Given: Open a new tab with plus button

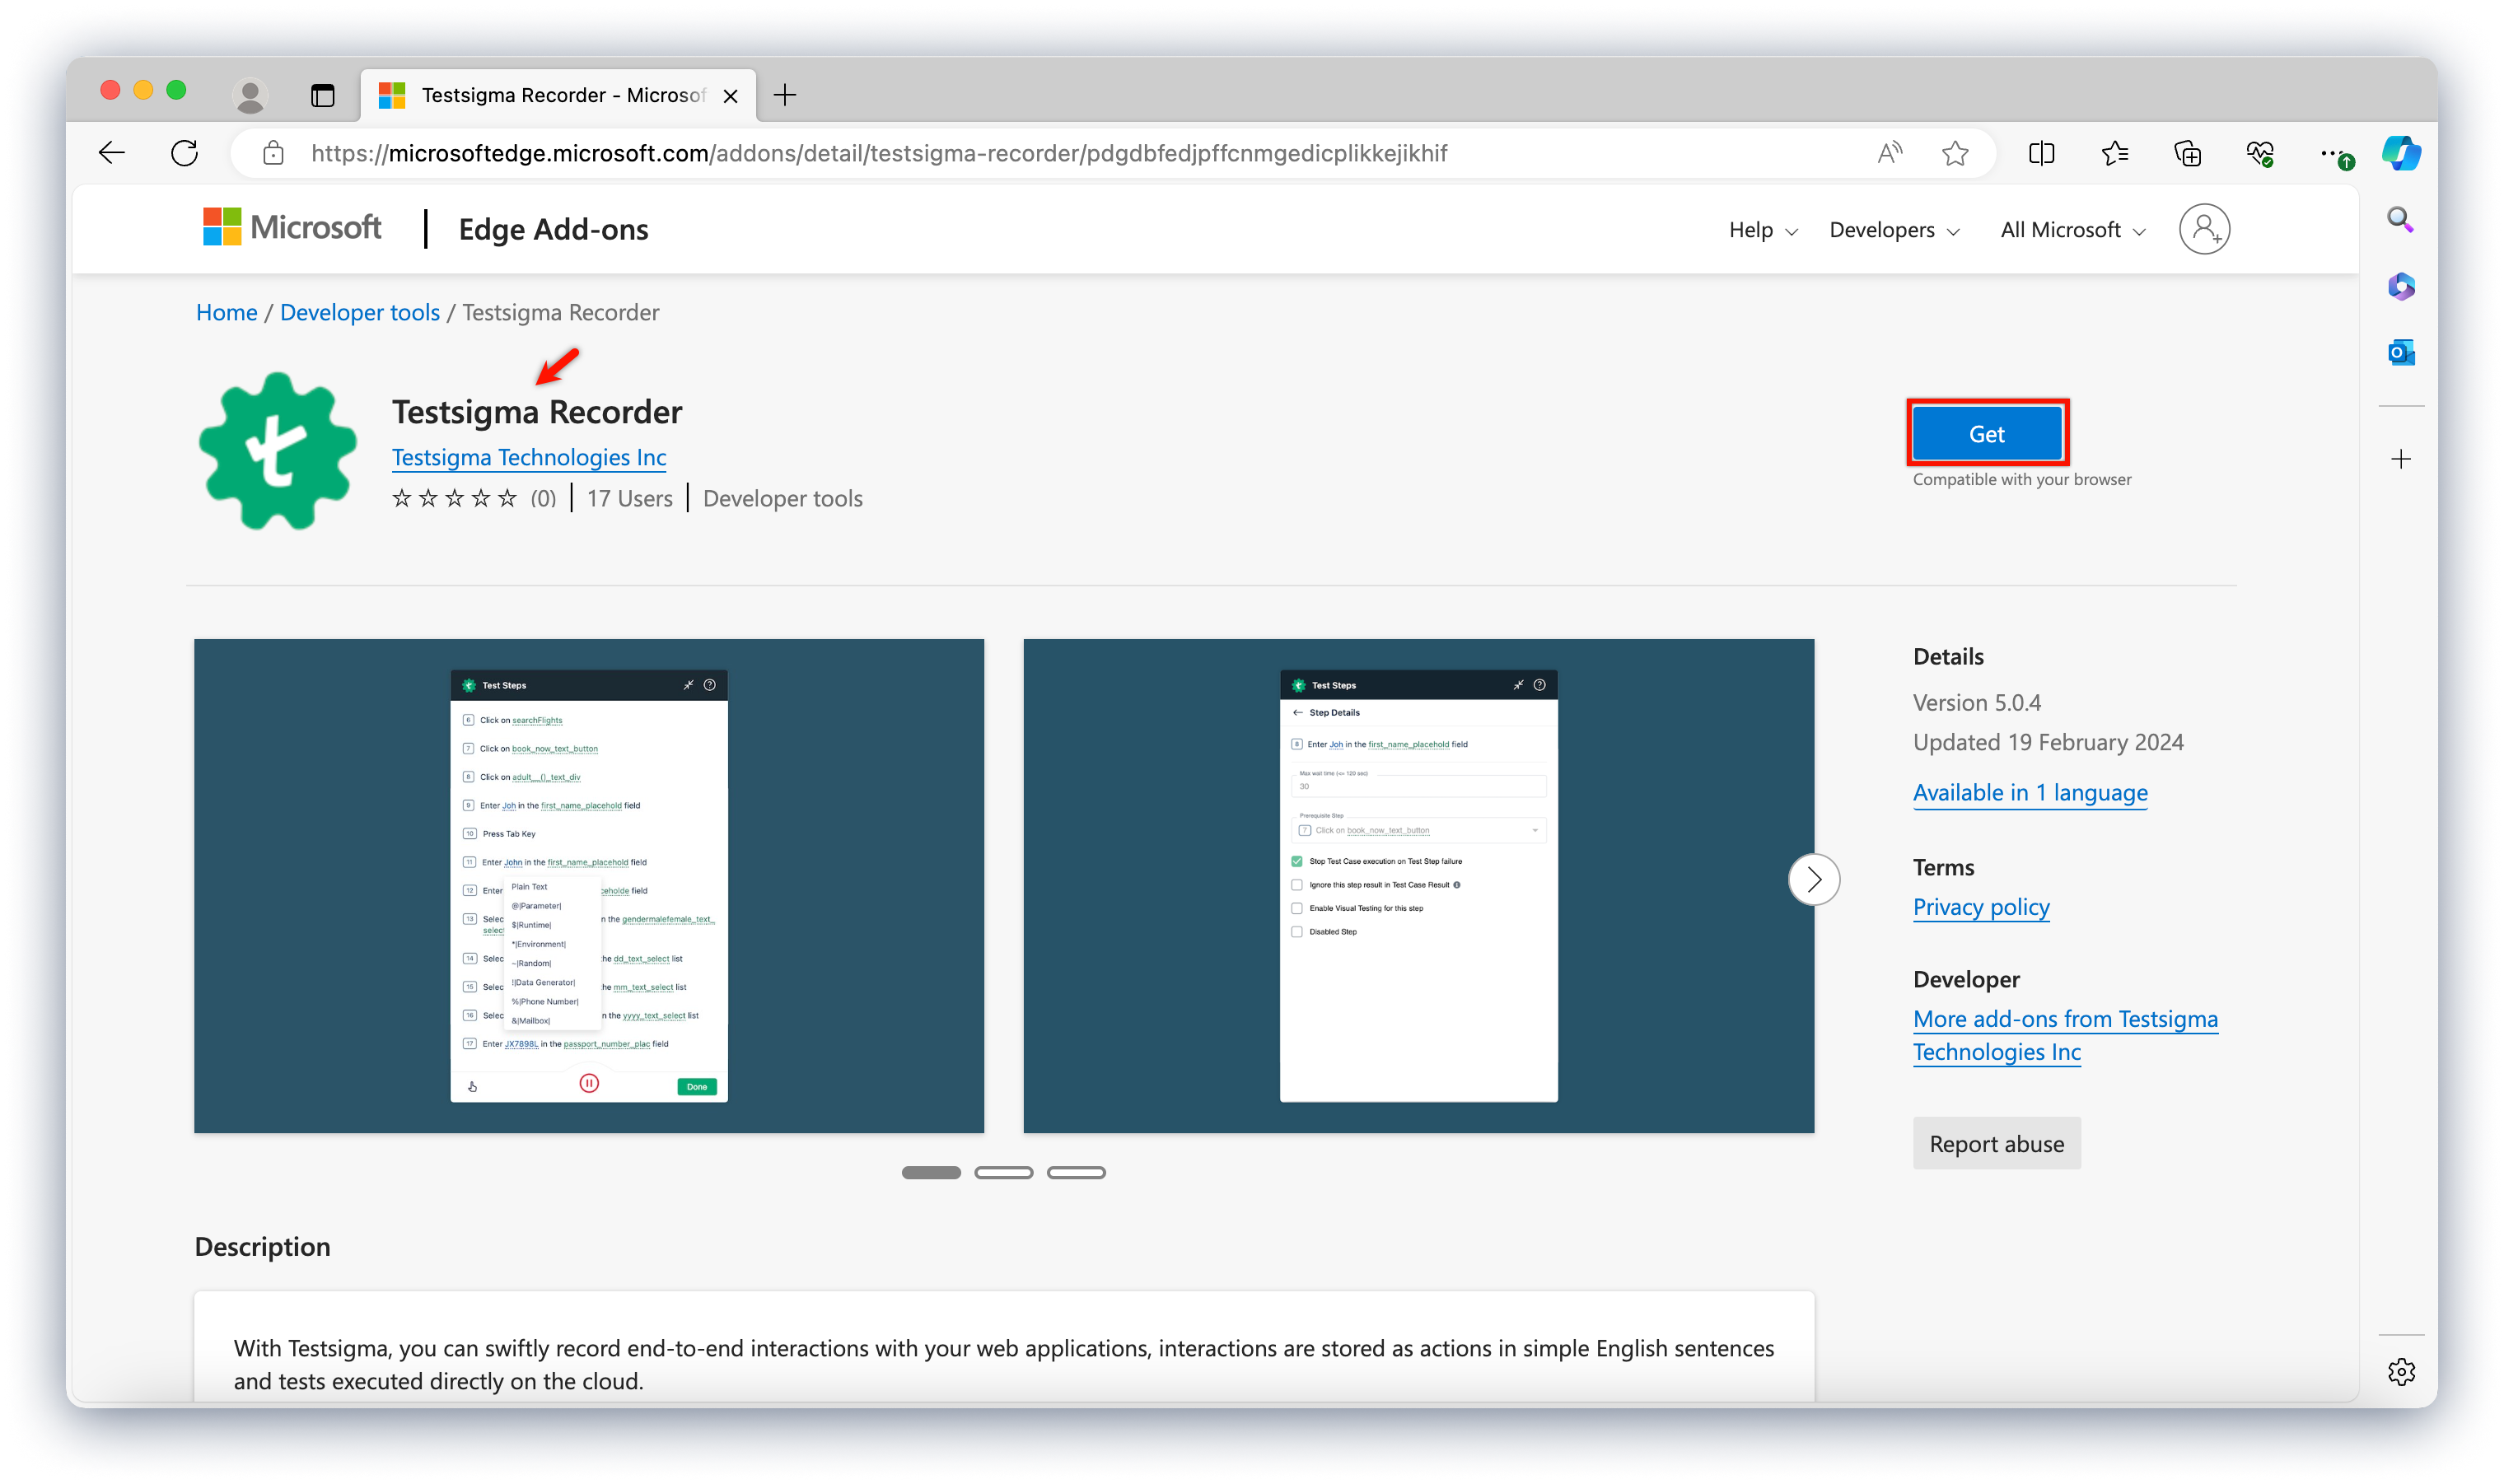Looking at the screenshot, I should click(x=785, y=95).
